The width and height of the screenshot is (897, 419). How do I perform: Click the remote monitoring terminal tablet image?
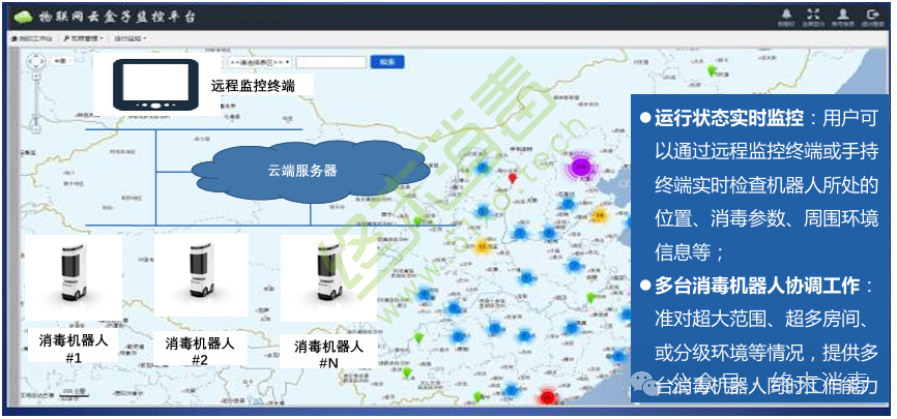[156, 84]
